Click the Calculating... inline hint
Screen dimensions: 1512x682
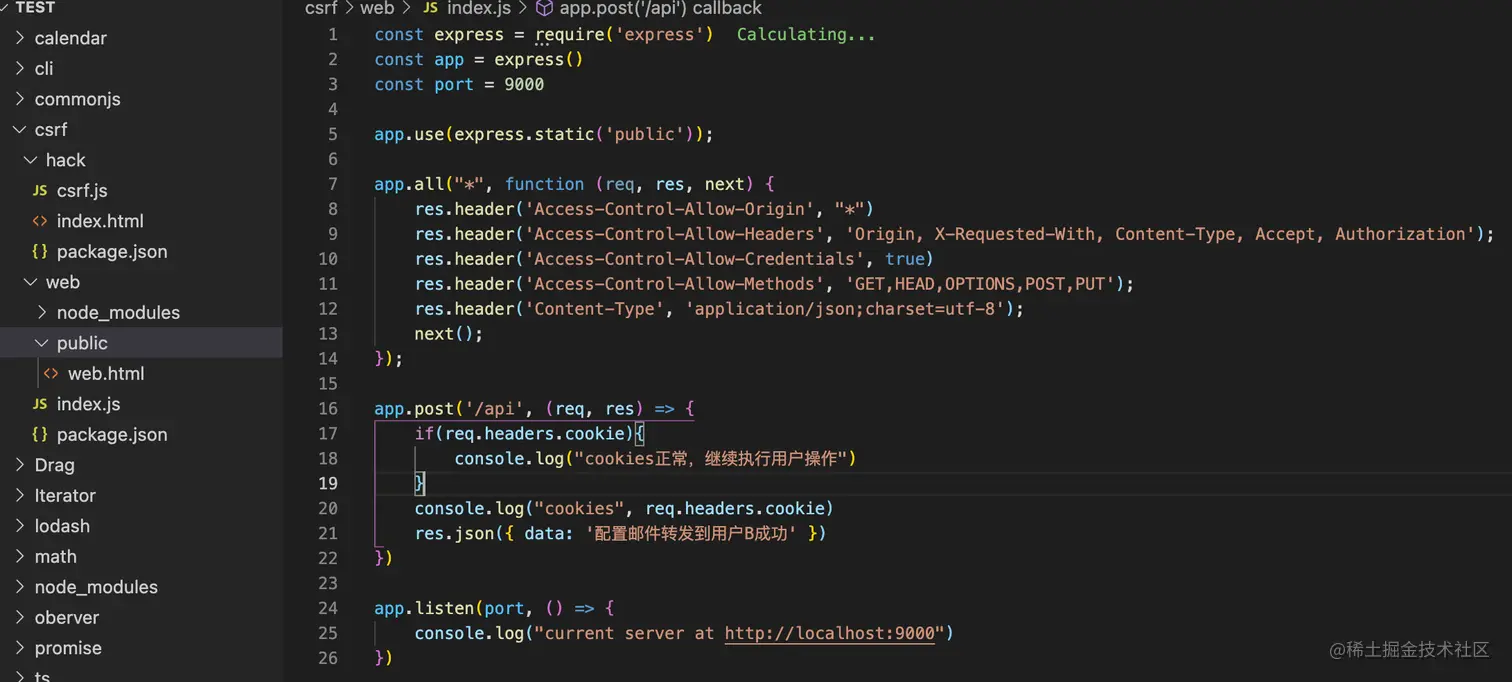(x=806, y=34)
